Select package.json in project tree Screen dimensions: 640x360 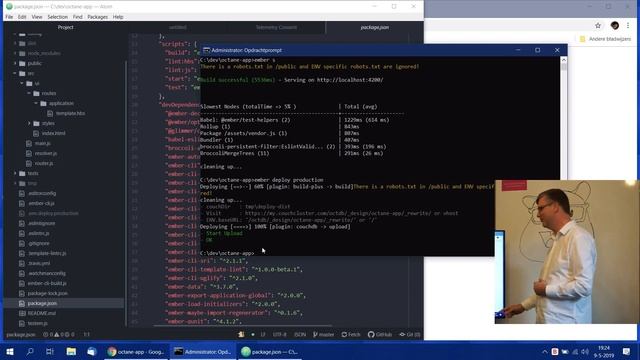tap(42, 303)
